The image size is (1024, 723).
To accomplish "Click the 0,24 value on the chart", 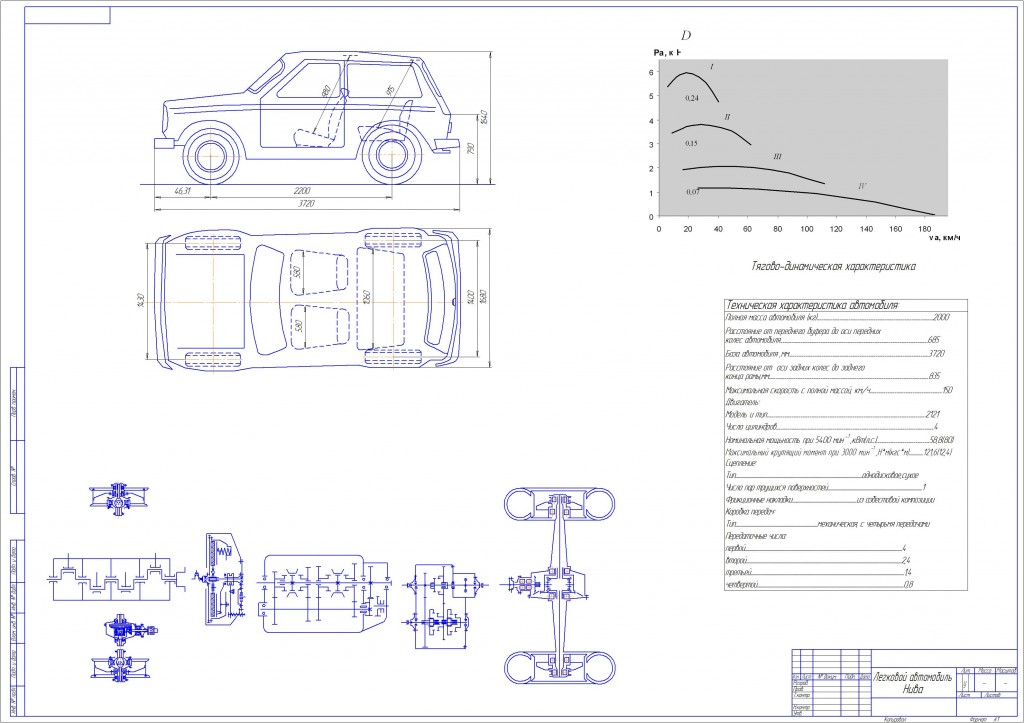I will tap(692, 98).
